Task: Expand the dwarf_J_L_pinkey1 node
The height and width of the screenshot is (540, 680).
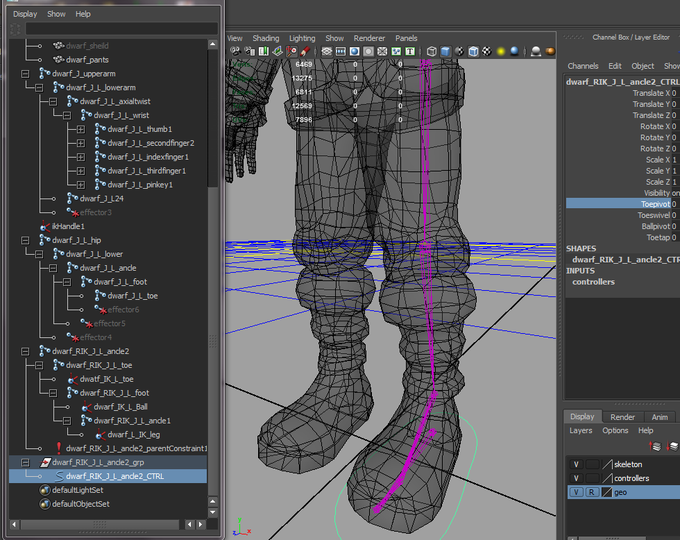Action: pos(81,185)
